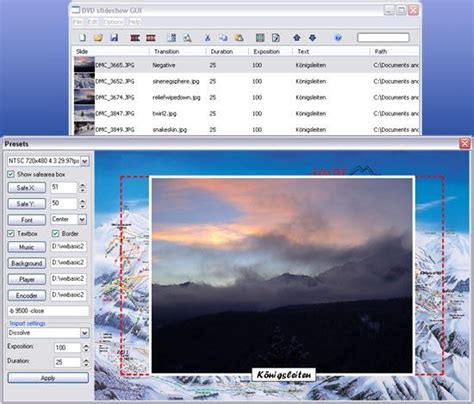Click the Player button
This screenshot has height=404, width=474.
coord(27,279)
